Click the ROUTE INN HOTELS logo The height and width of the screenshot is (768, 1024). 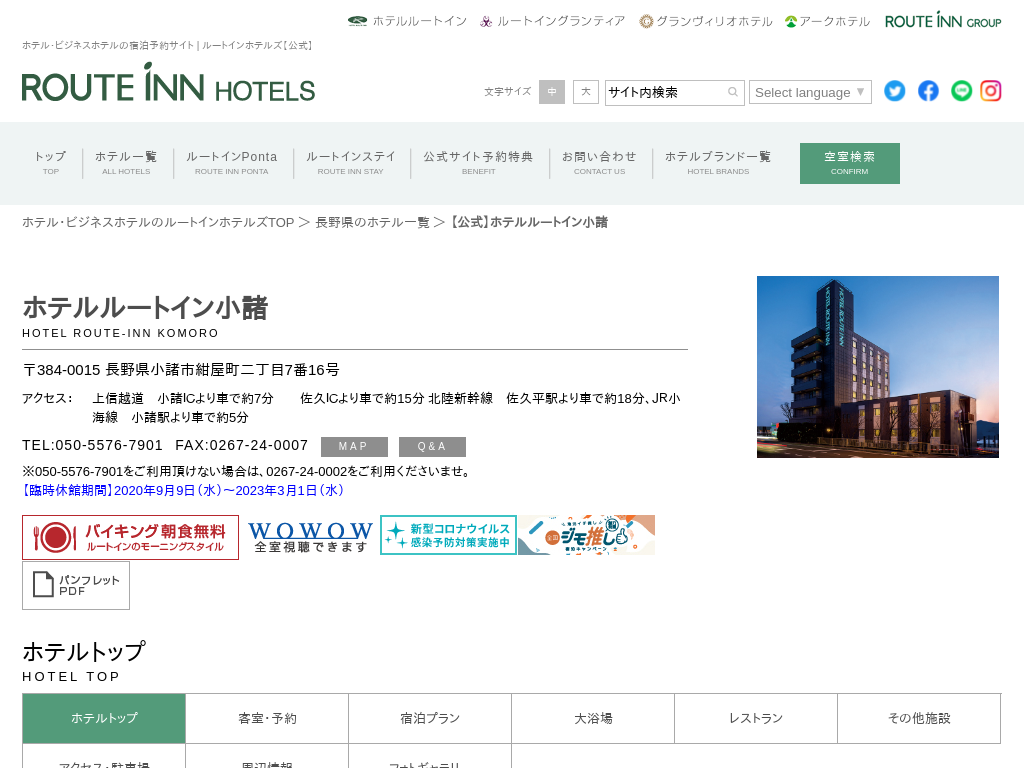pos(168,83)
